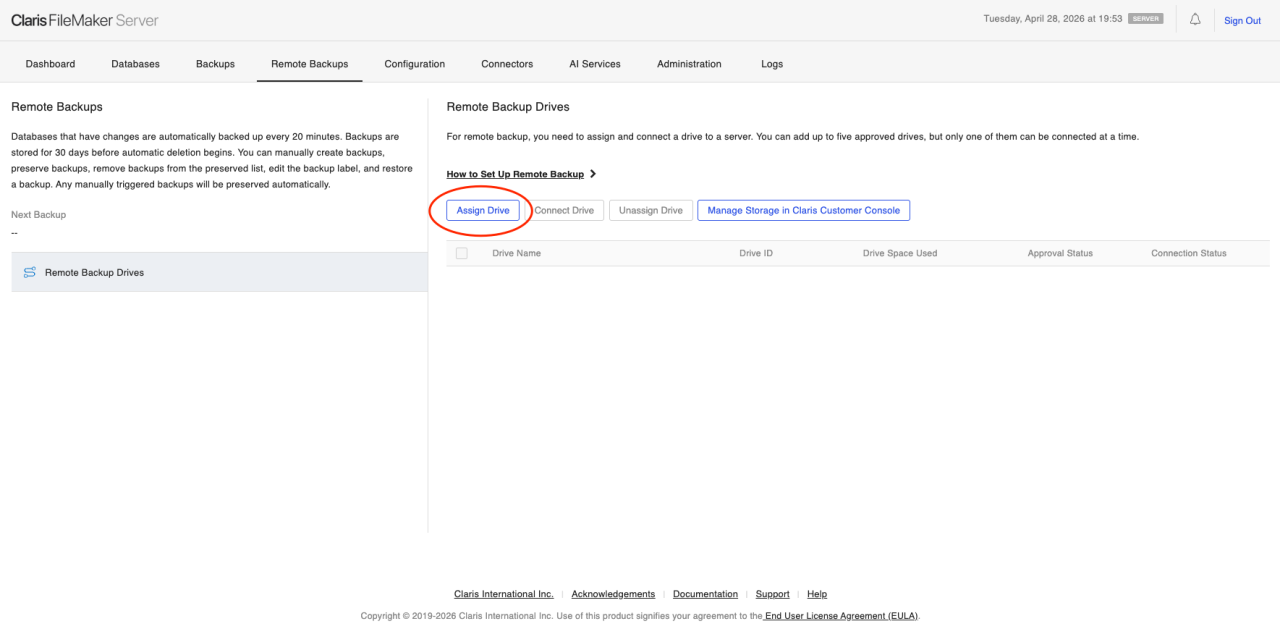Viewport: 1280px width, 637px height.
Task: Click the Sign Out link
Action: [1242, 20]
